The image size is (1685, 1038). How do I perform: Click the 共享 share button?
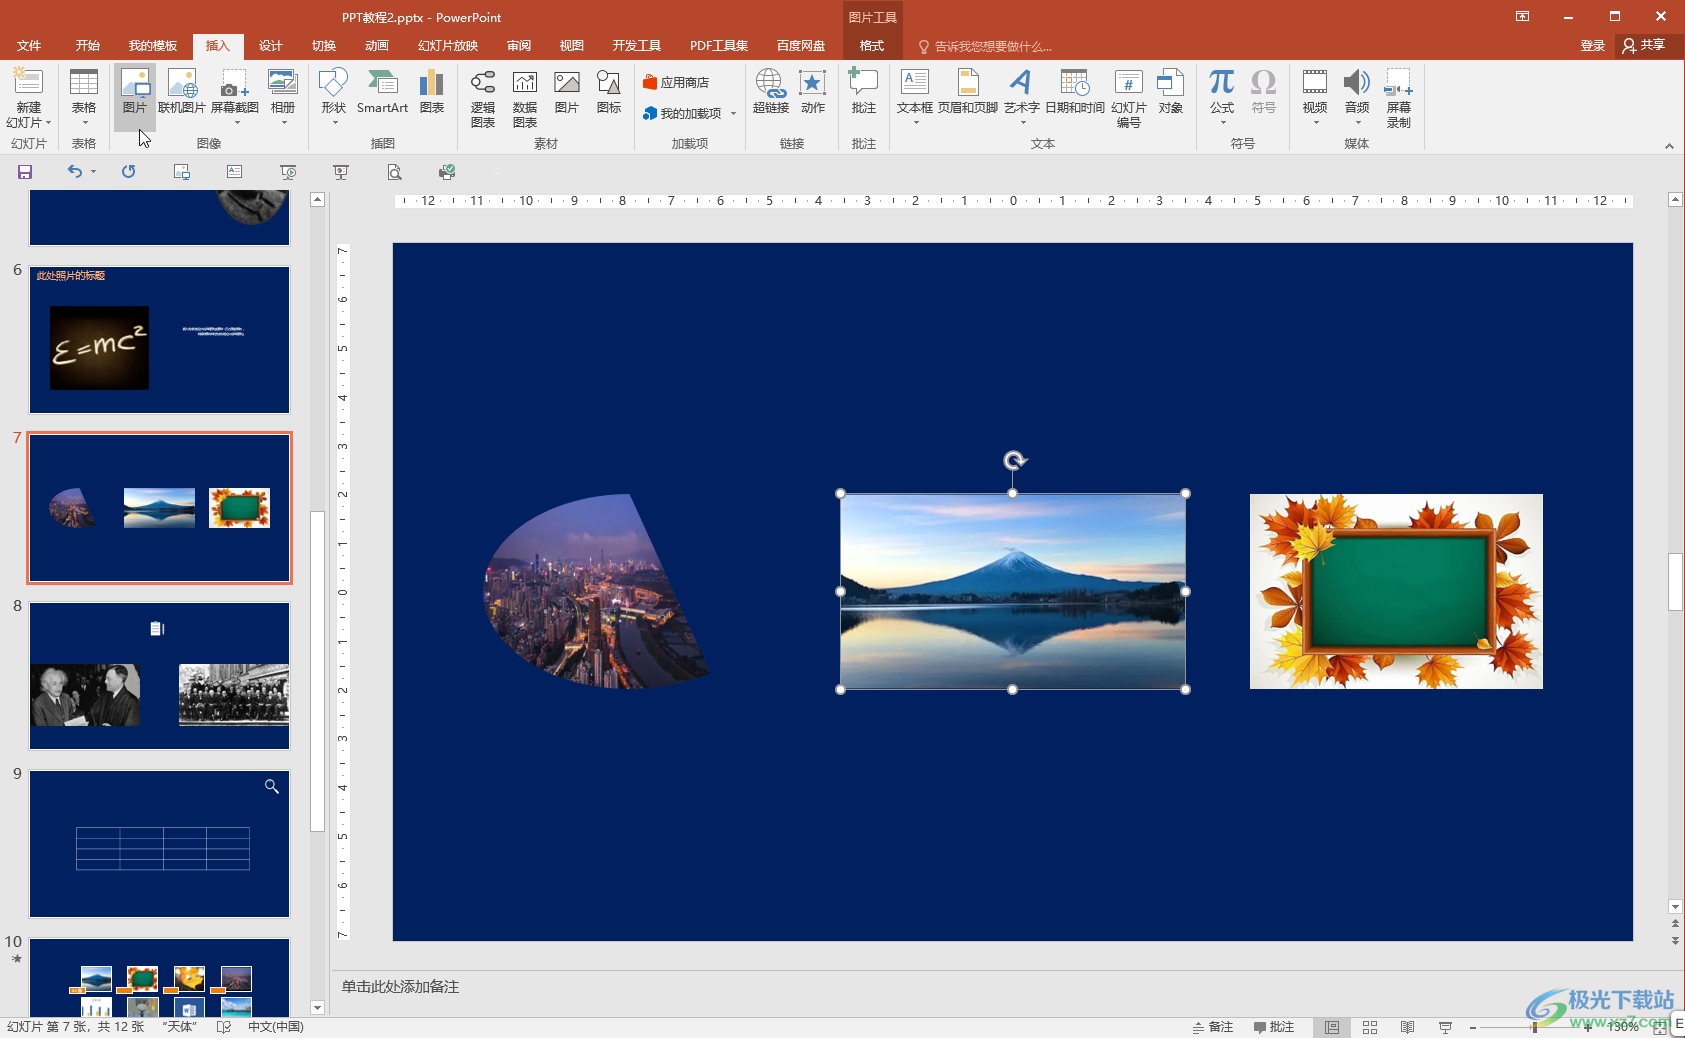point(1644,46)
